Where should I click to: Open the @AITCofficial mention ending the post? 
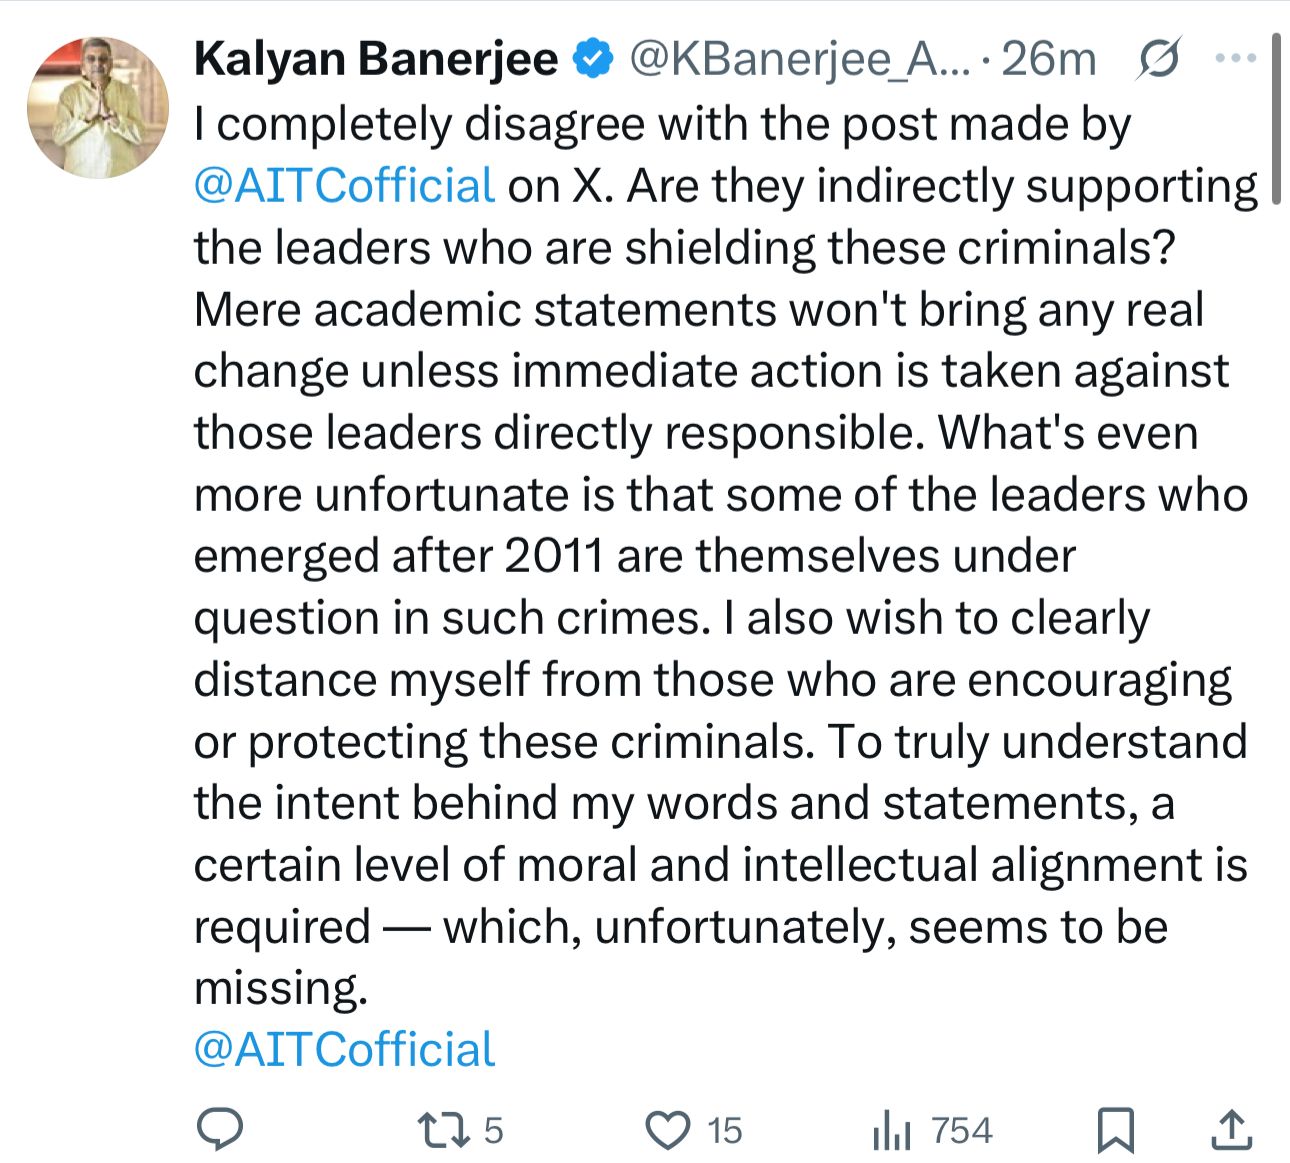click(344, 1050)
